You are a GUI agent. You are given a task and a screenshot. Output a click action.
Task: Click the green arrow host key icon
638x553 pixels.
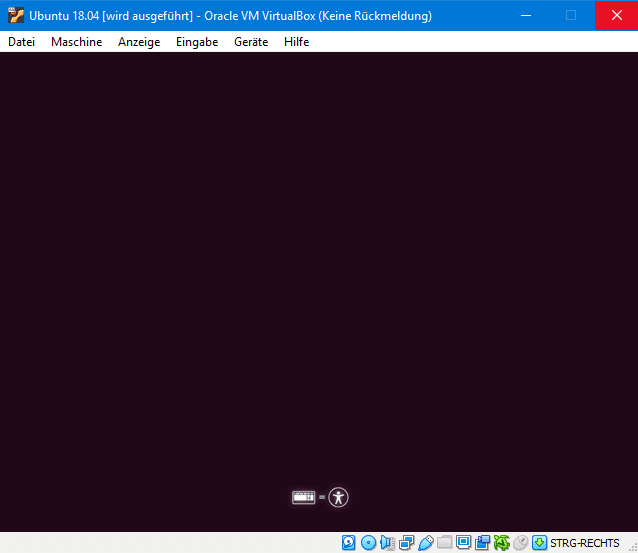click(540, 542)
